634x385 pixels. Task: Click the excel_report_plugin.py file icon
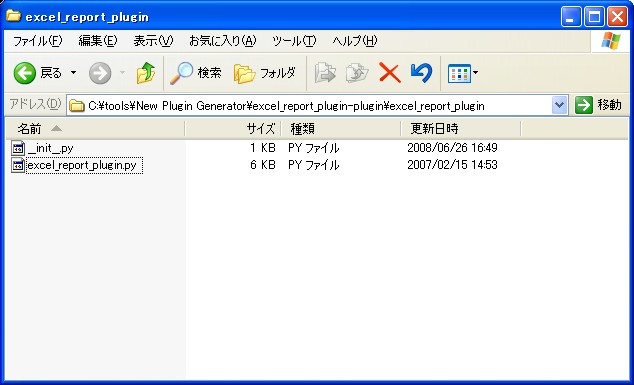coord(18,165)
